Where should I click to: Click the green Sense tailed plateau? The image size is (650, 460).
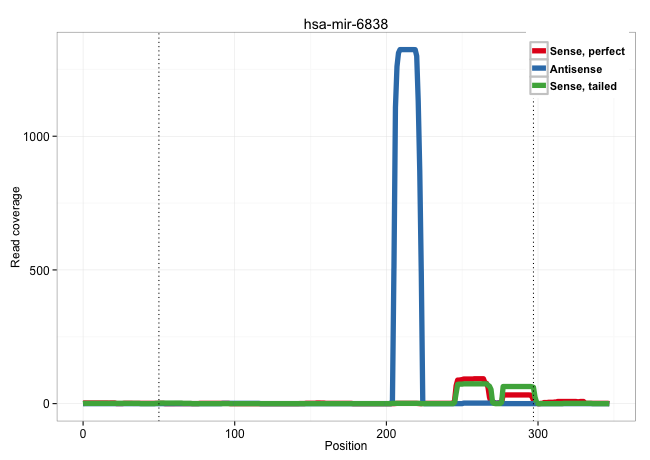point(518,387)
